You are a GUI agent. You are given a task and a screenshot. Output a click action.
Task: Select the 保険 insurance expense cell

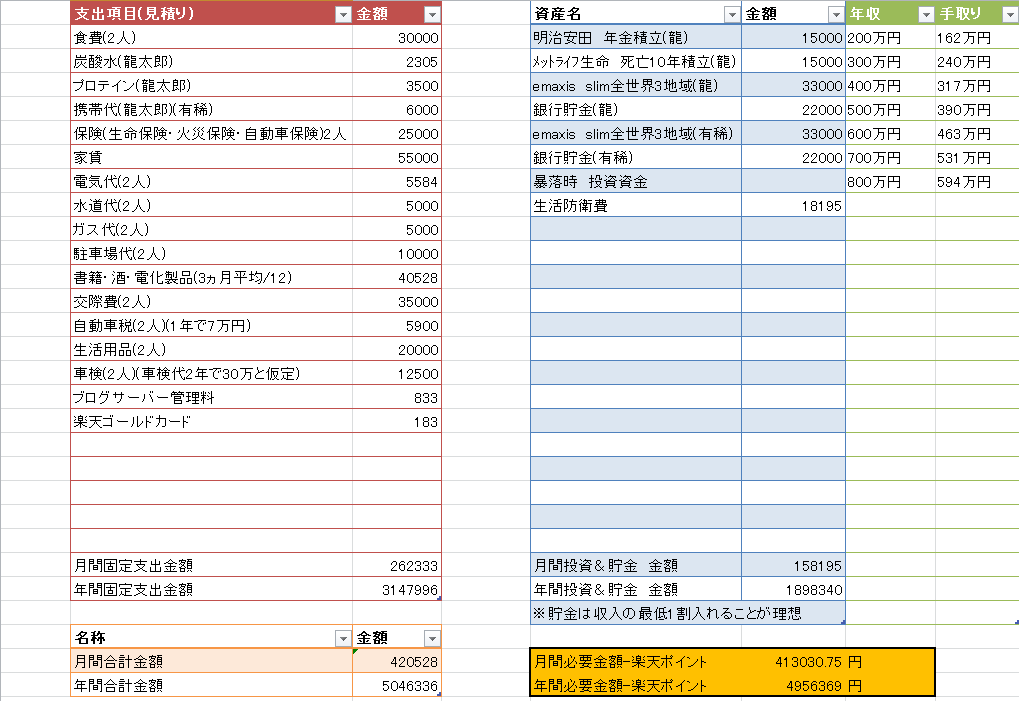click(x=211, y=134)
